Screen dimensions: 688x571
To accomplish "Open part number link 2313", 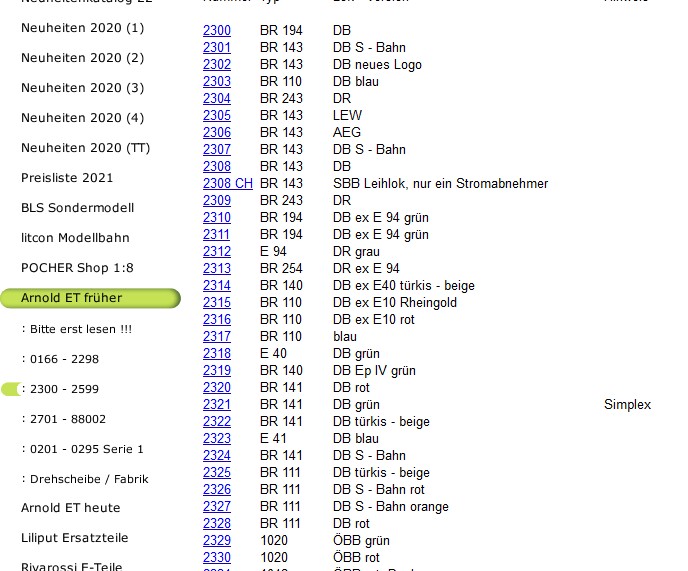I will pyautogui.click(x=217, y=269).
